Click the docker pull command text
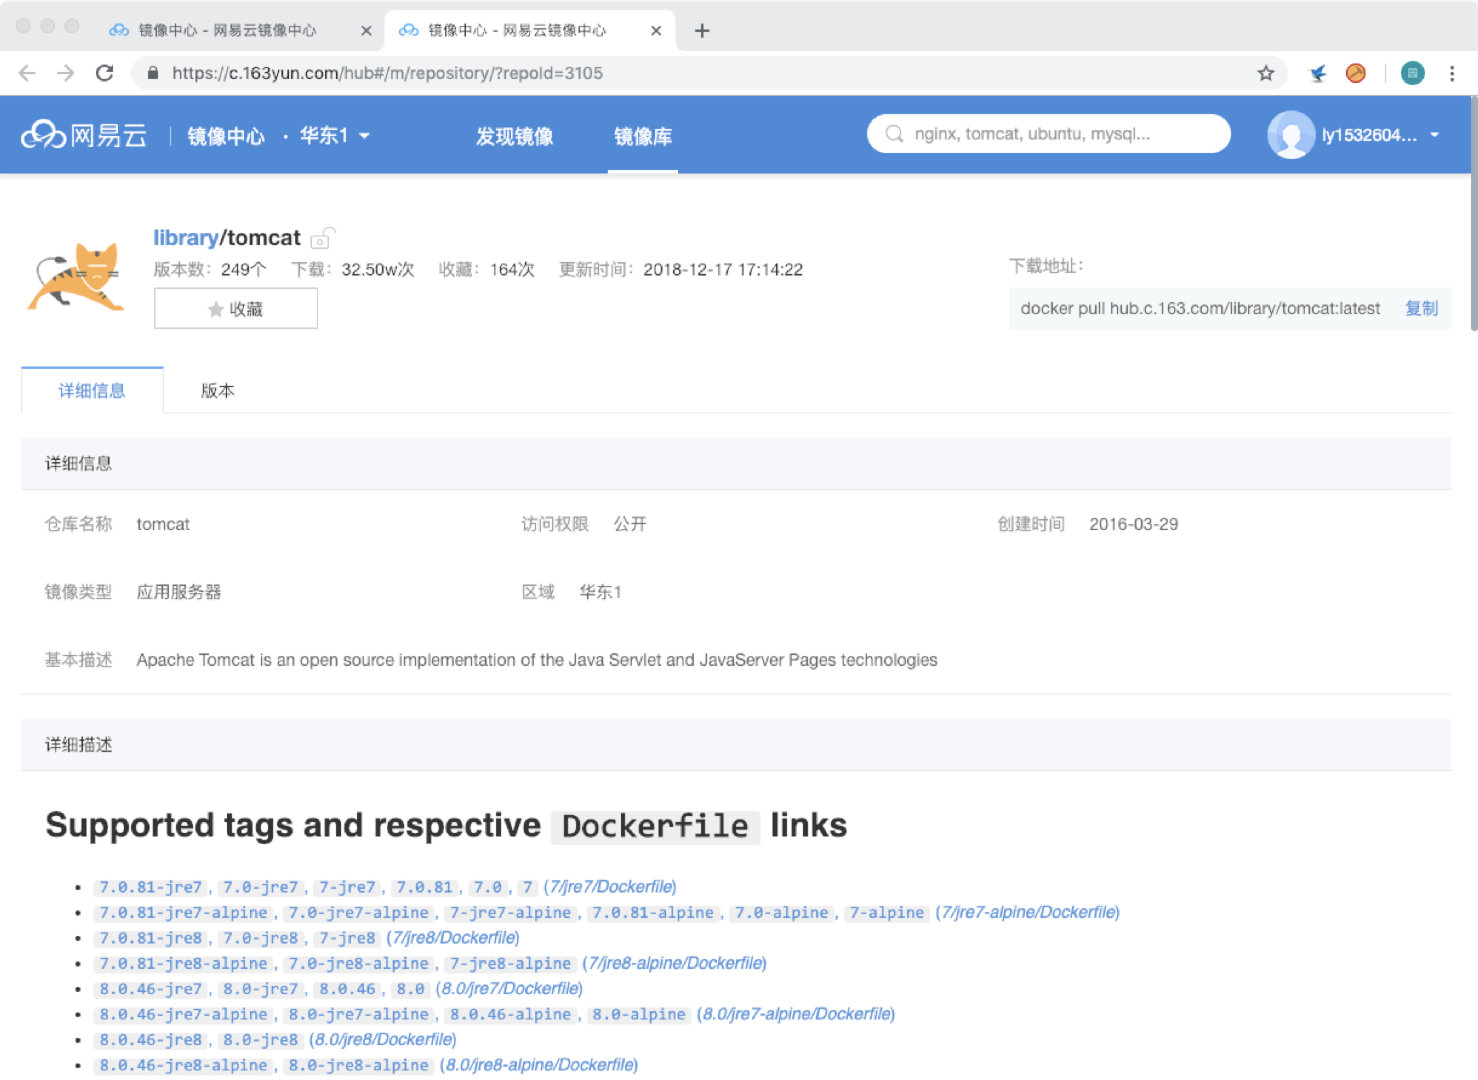 pyautogui.click(x=1200, y=308)
